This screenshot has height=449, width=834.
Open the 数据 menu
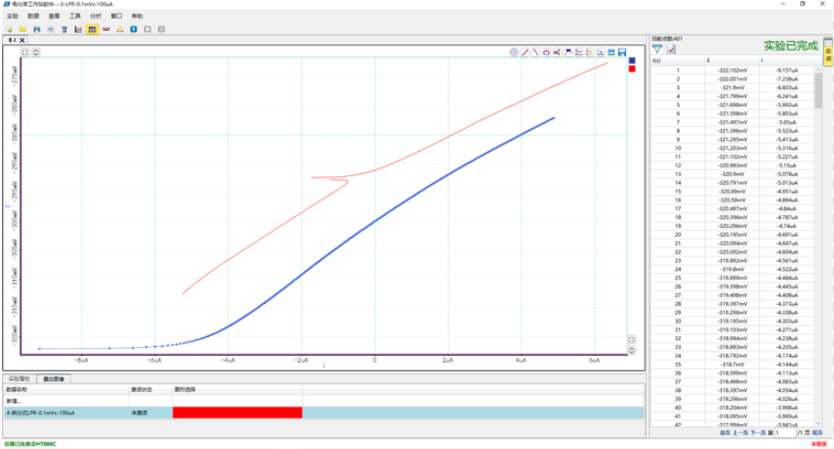click(34, 16)
